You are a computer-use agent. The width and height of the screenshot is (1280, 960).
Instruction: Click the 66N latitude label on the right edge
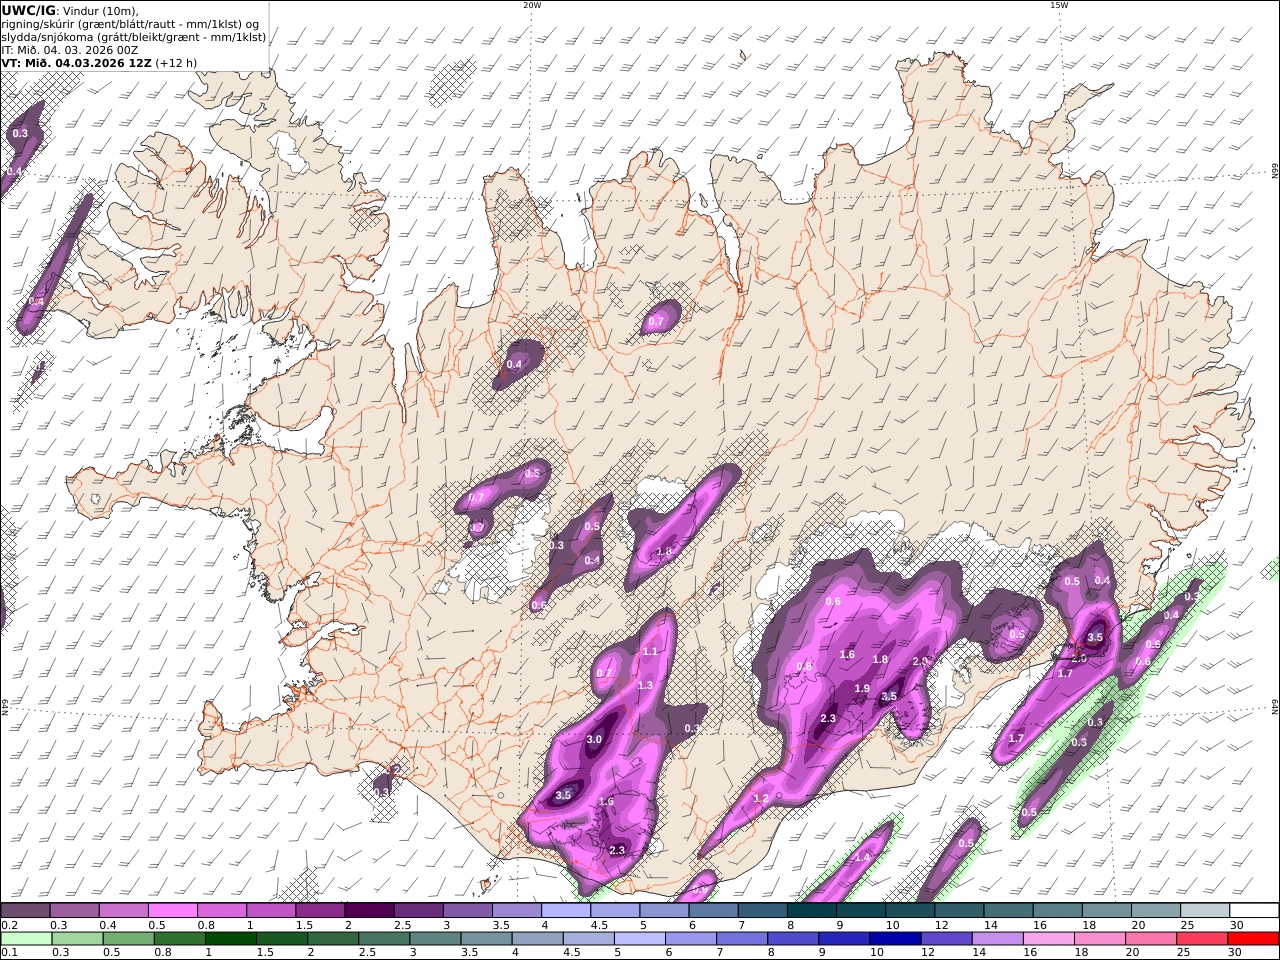point(1275,170)
